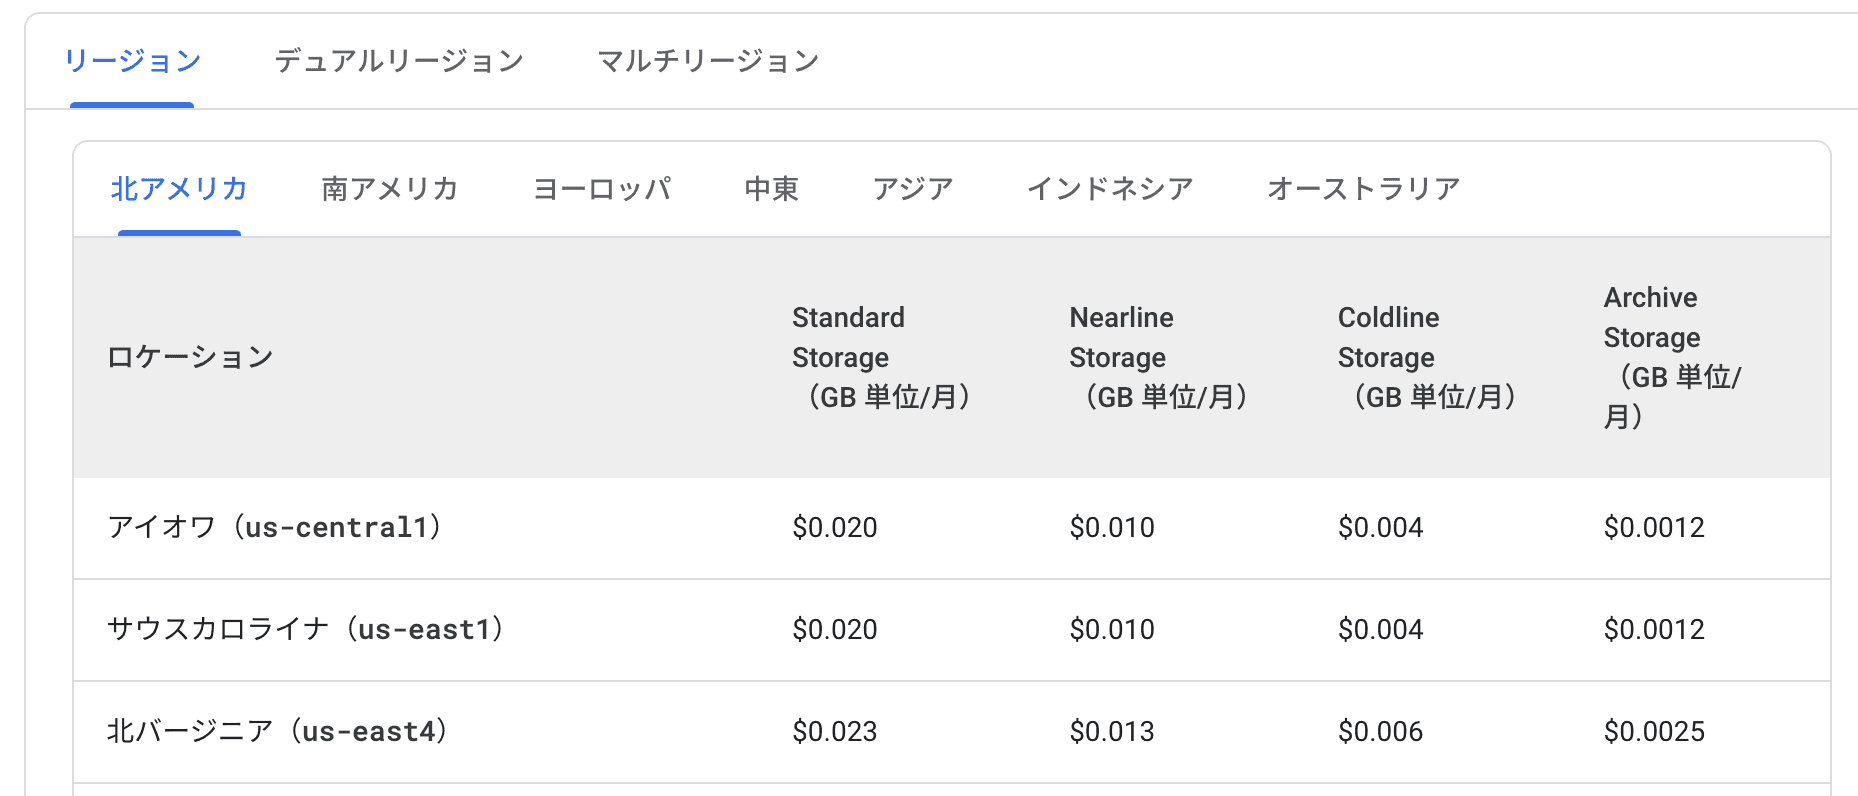This screenshot has width=1858, height=796.
Task: Open the ヨーロッパ tab
Action: pyautogui.click(x=602, y=189)
